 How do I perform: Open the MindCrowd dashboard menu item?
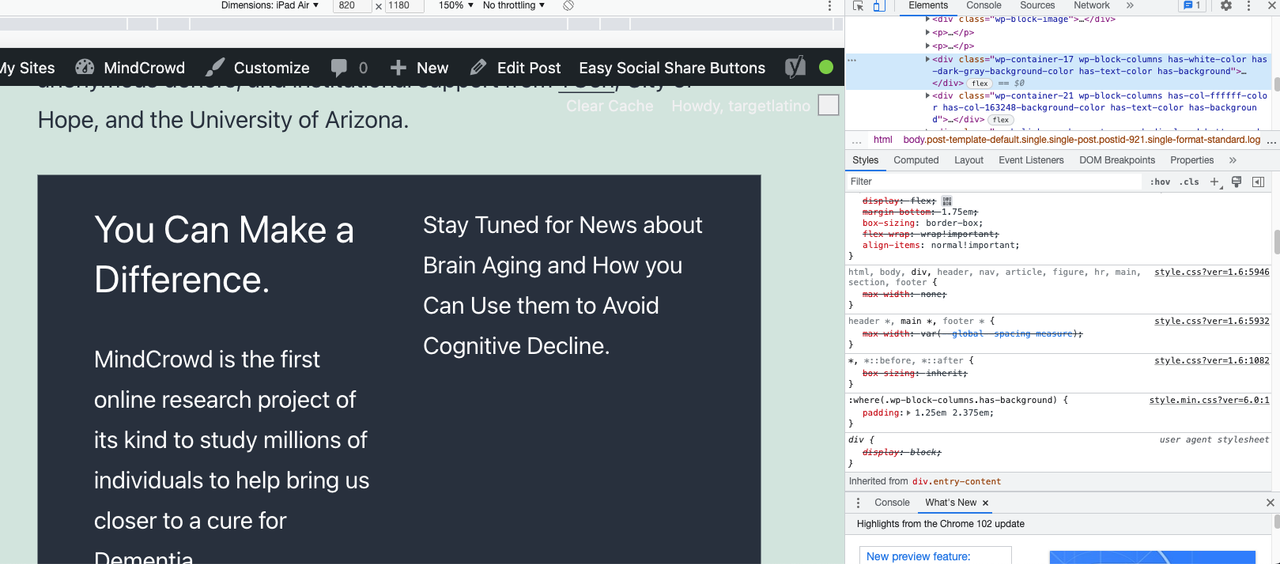130,68
